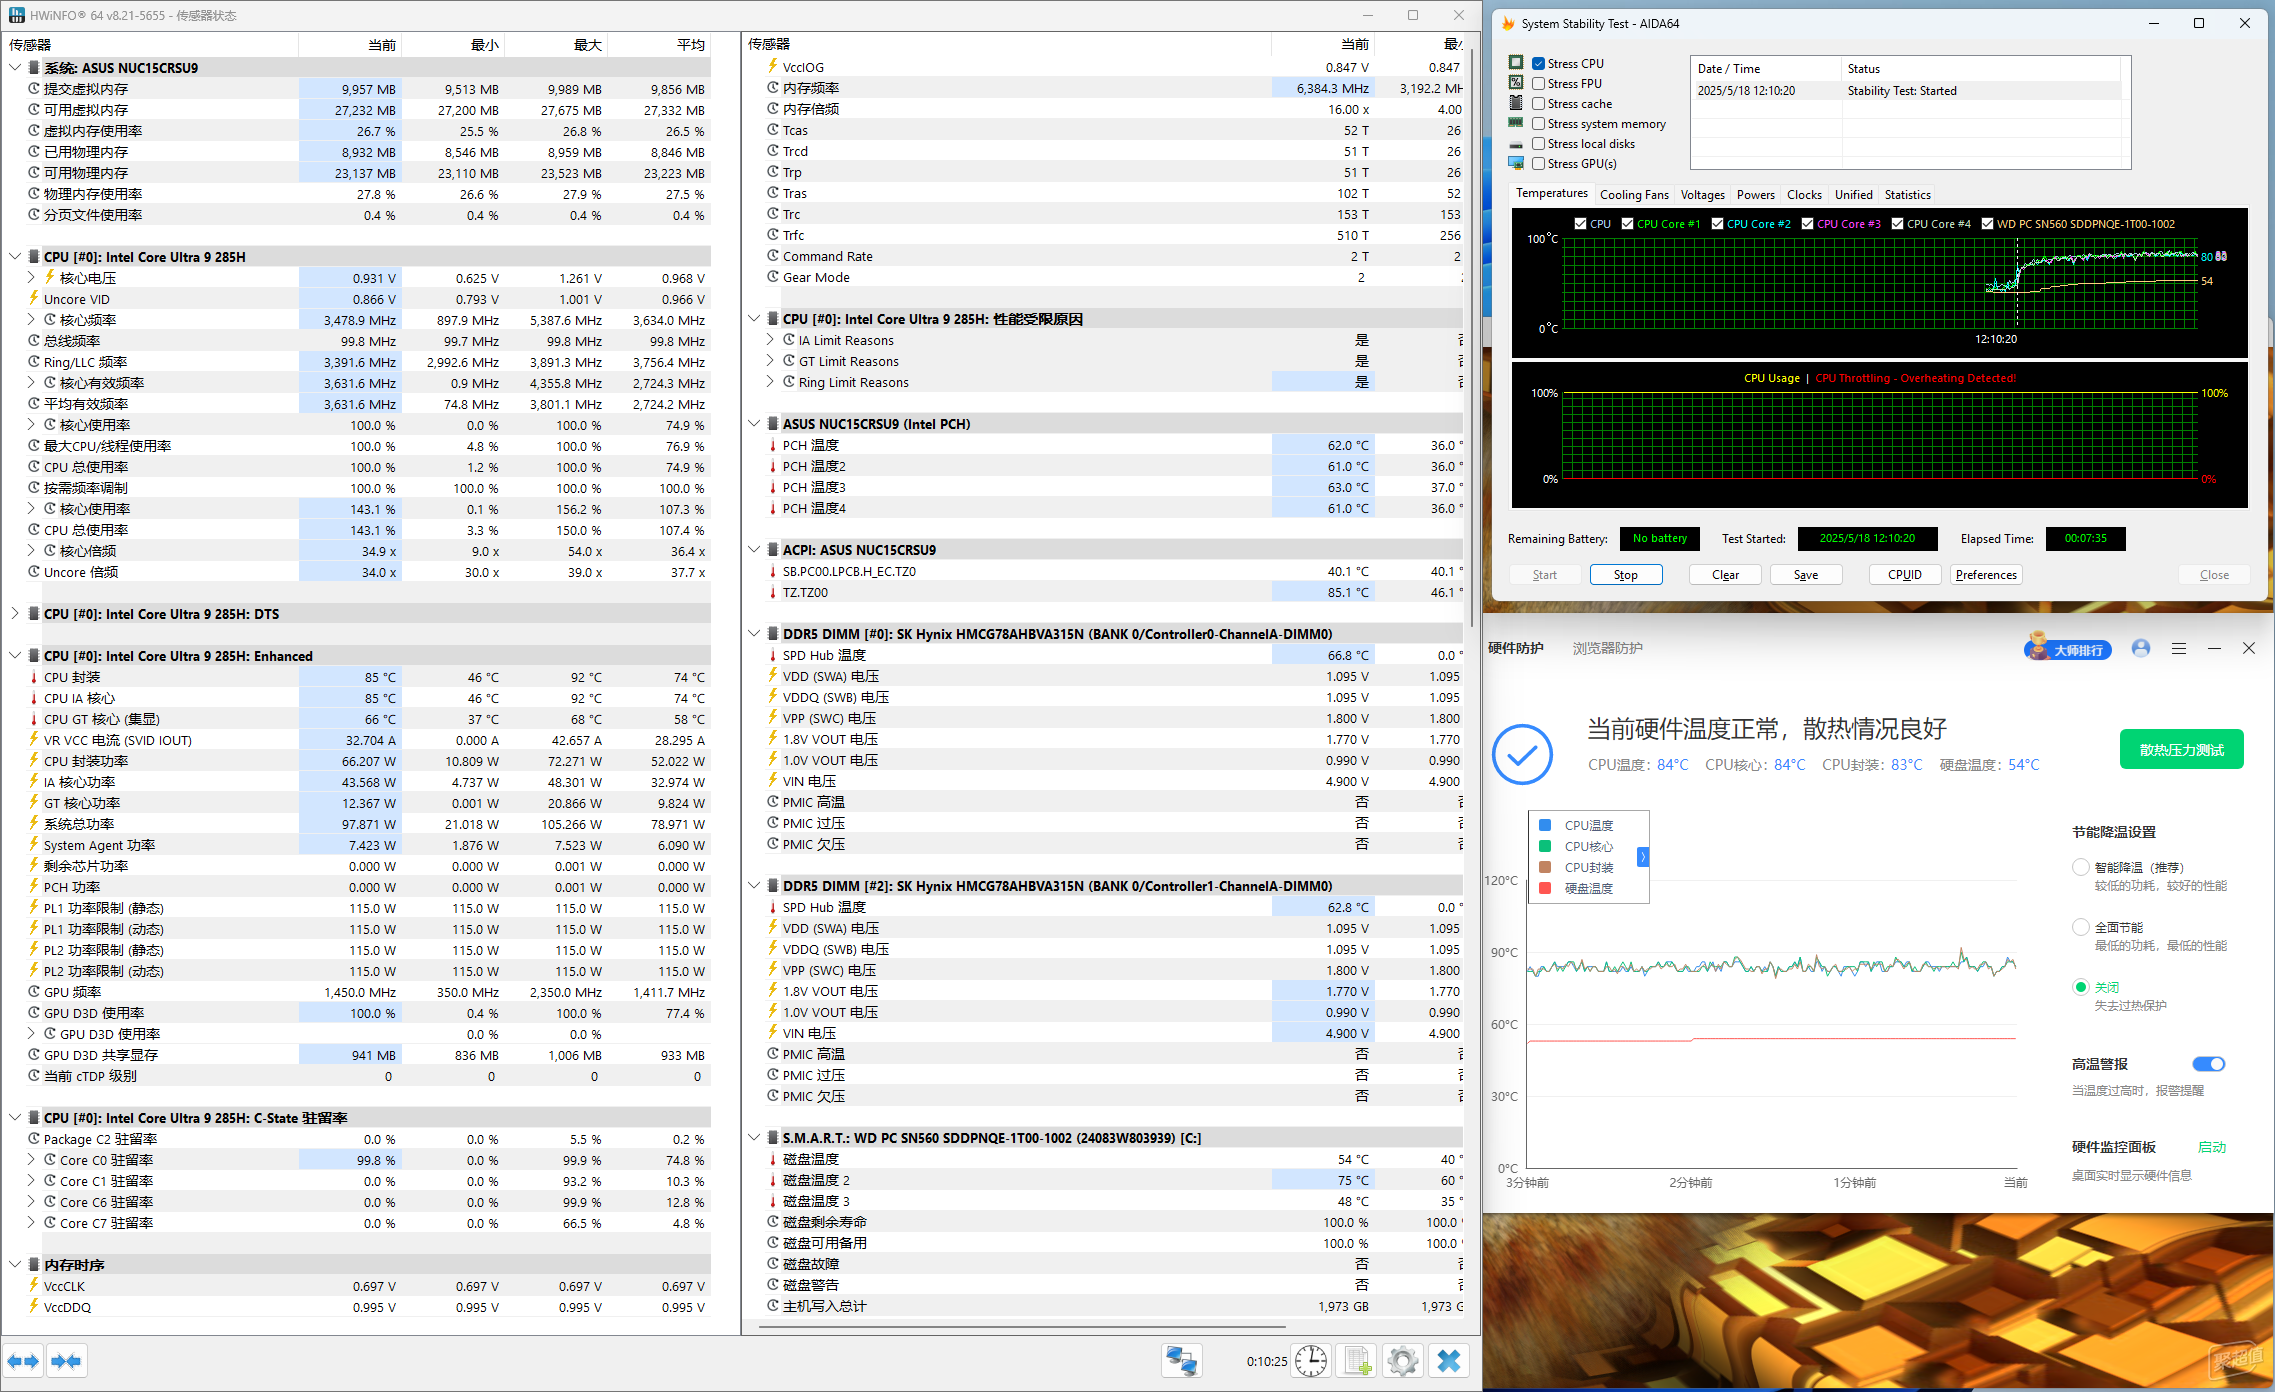Click HWiNFO log file add icon
Screen dimensions: 2275x1392
pos(1357,1361)
